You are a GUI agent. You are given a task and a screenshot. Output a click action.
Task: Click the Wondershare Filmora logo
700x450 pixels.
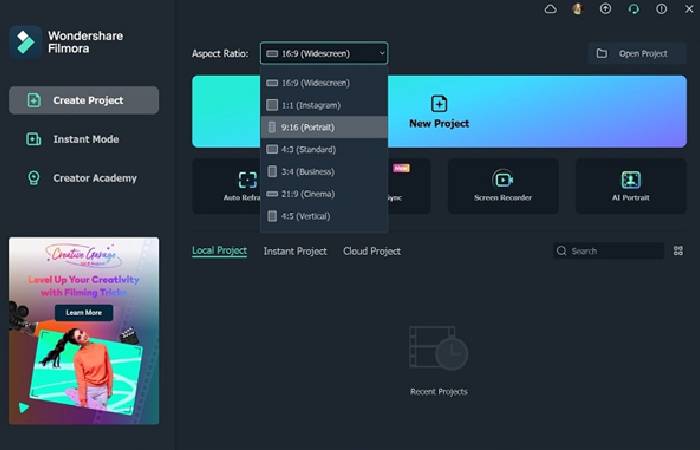25,42
